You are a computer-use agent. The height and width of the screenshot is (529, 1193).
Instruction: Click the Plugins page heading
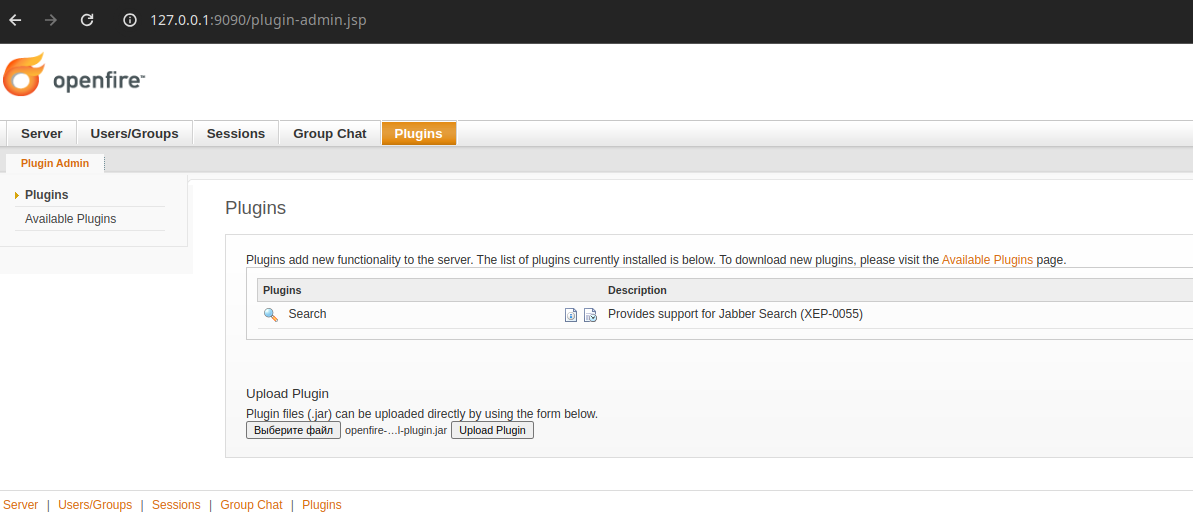click(x=256, y=208)
